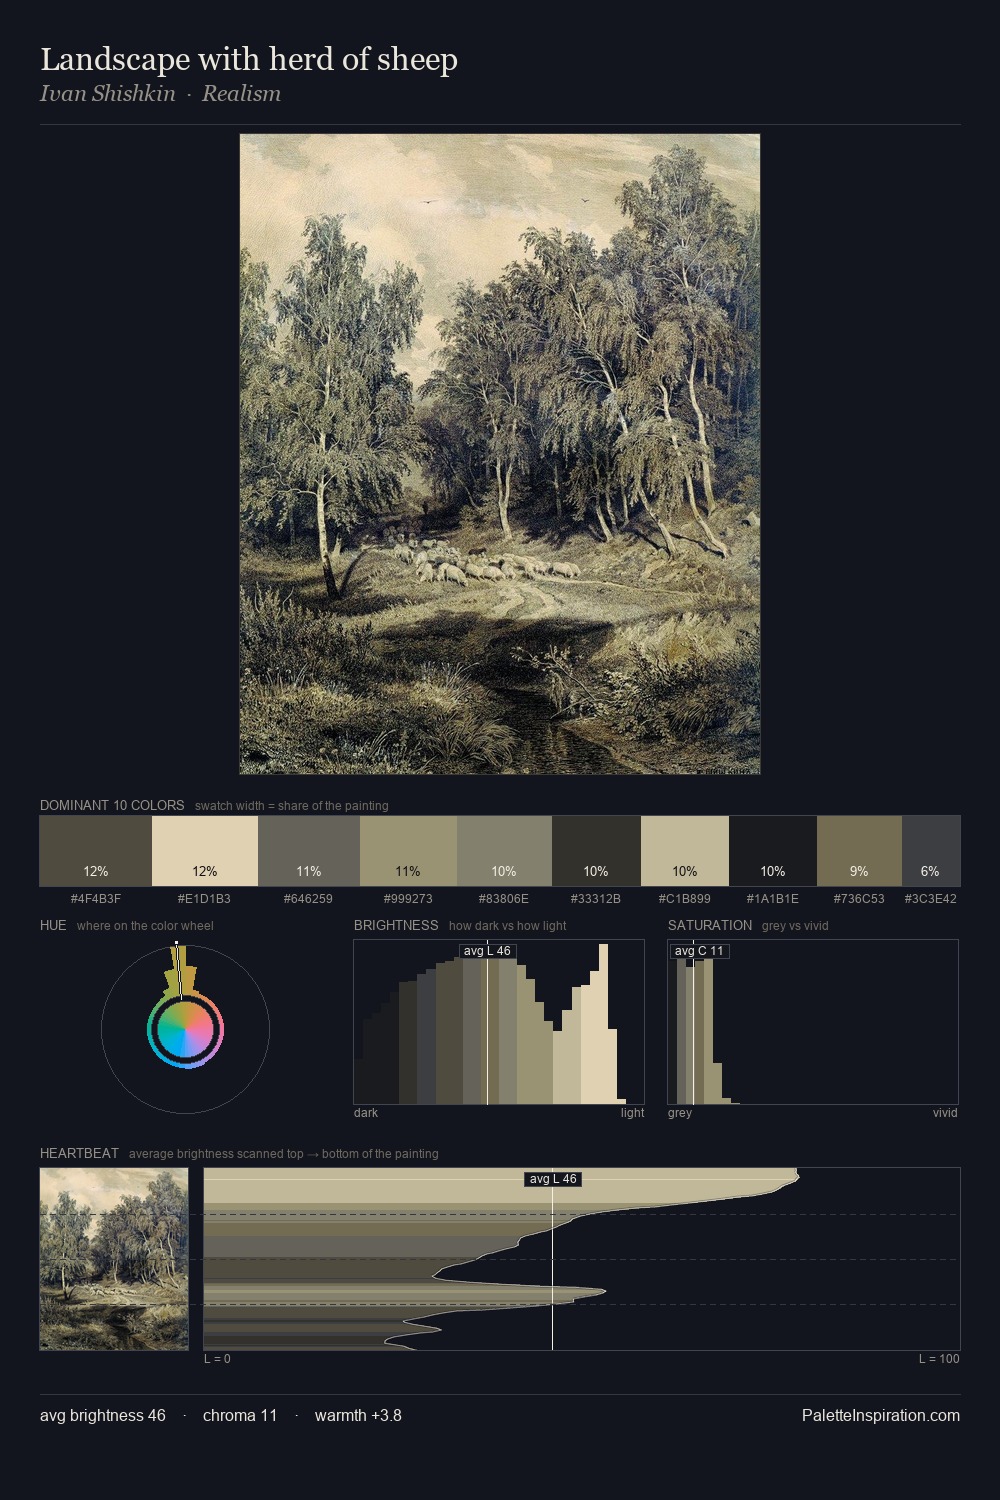Click the saturation histogram bars
1000x1500 pixels.
click(x=706, y=1030)
